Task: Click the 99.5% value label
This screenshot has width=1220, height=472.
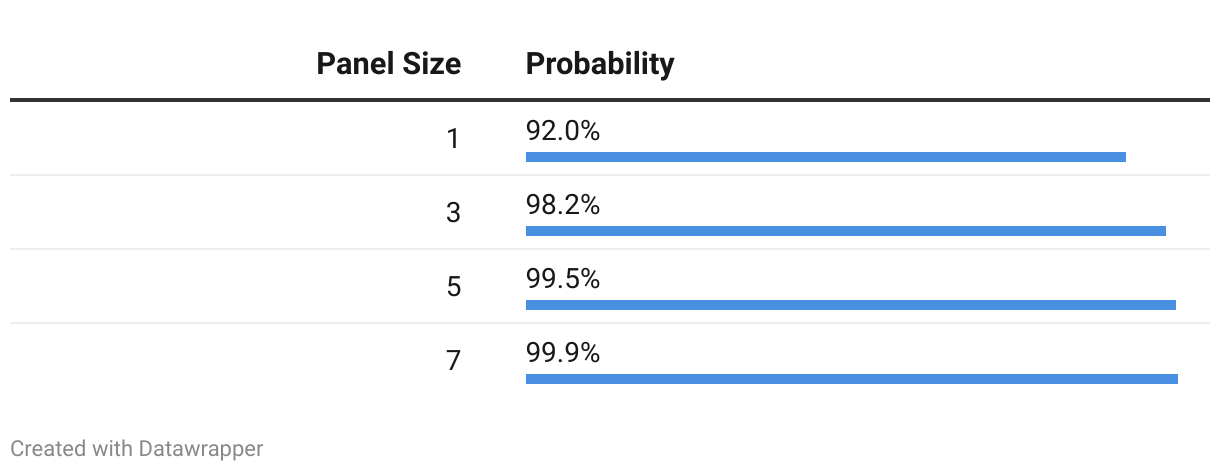Action: point(563,279)
